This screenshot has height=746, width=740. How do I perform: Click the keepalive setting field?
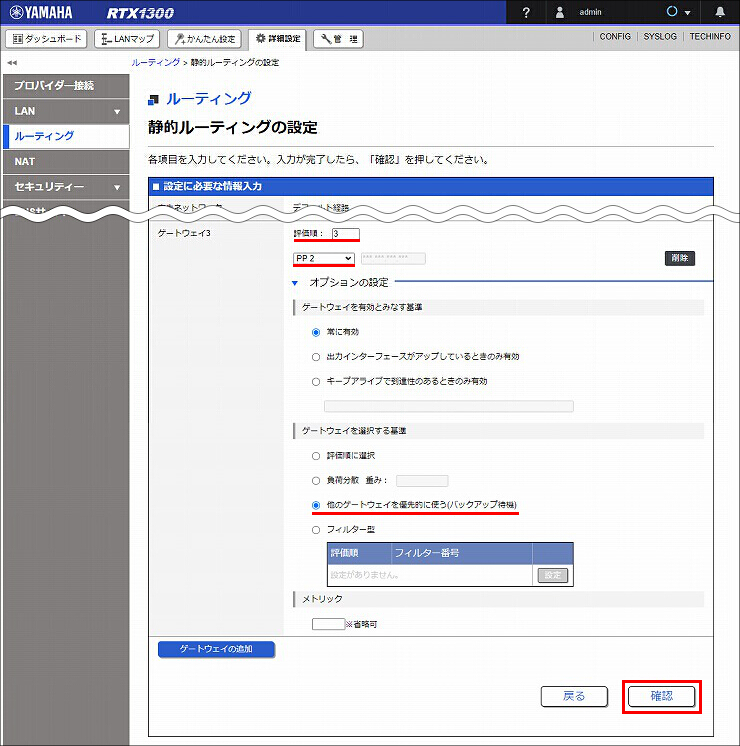click(449, 406)
